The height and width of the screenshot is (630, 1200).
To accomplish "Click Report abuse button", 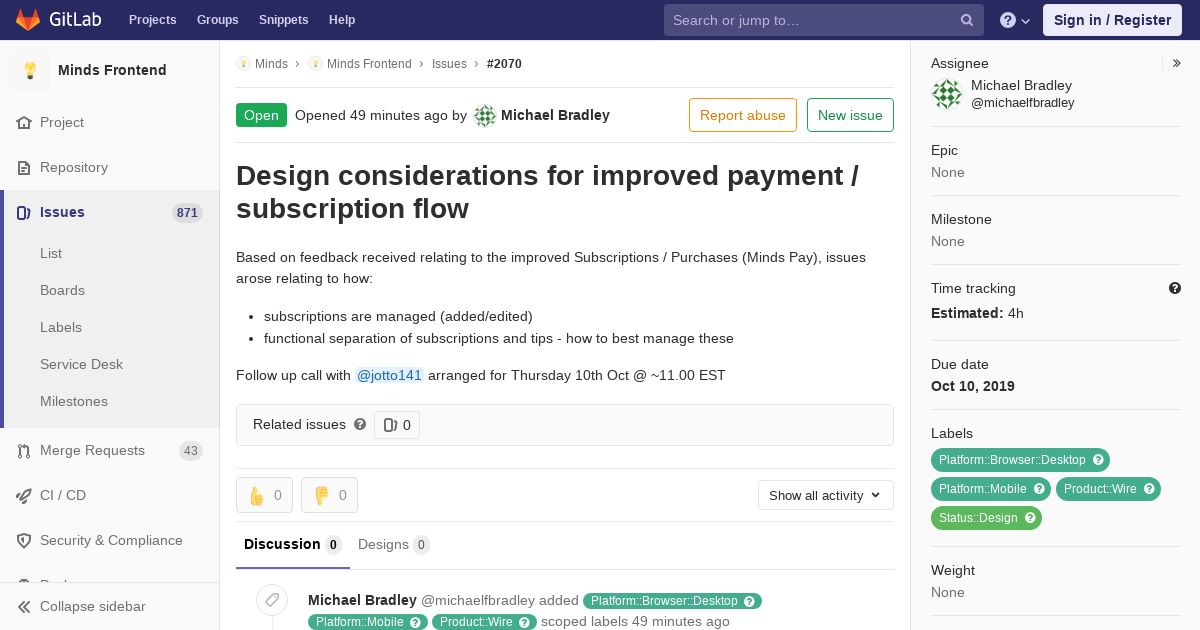I will coord(743,115).
